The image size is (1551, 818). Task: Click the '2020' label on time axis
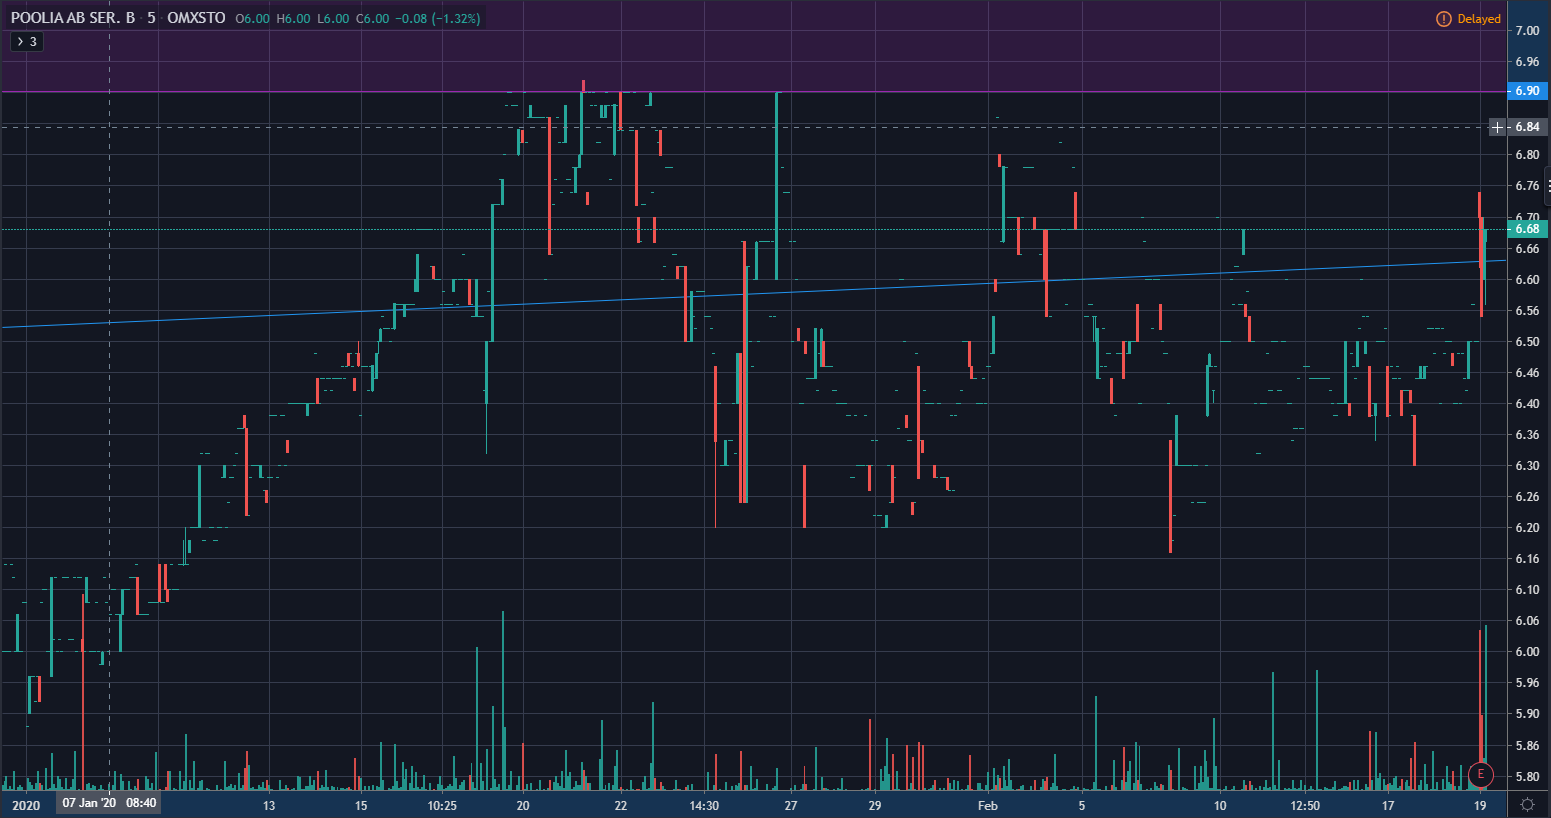[26, 805]
